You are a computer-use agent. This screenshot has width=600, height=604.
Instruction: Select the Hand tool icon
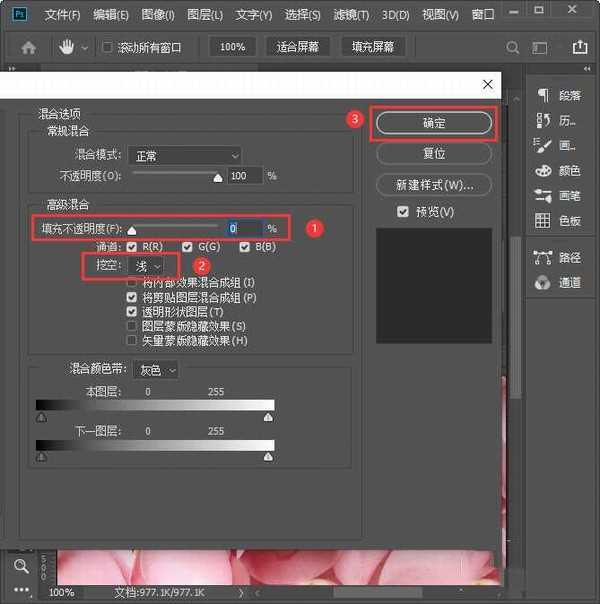tap(67, 47)
